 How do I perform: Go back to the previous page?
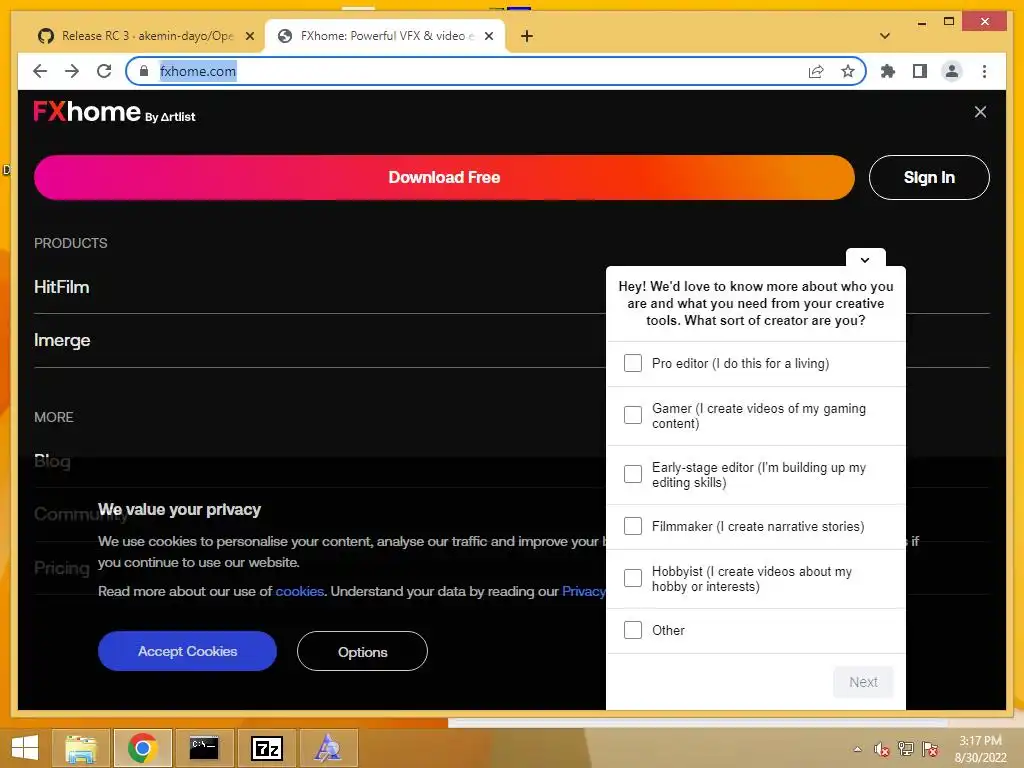coord(40,71)
